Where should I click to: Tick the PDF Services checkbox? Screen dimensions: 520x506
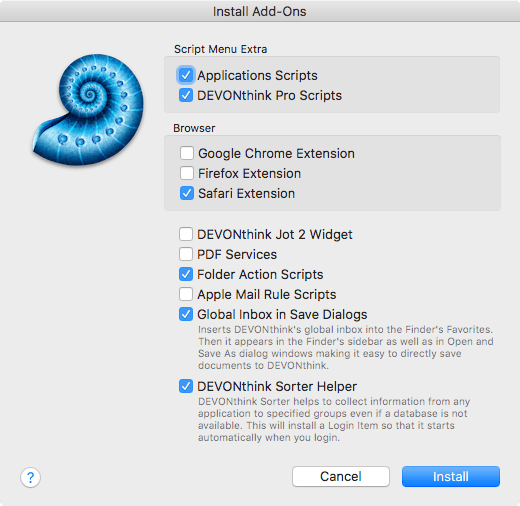pyautogui.click(x=186, y=254)
